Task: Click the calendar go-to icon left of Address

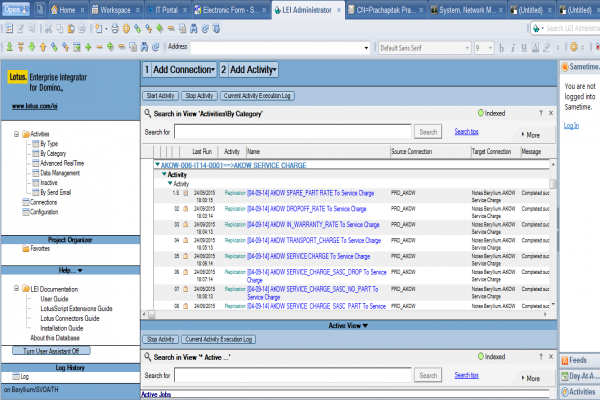Action: tap(77, 47)
